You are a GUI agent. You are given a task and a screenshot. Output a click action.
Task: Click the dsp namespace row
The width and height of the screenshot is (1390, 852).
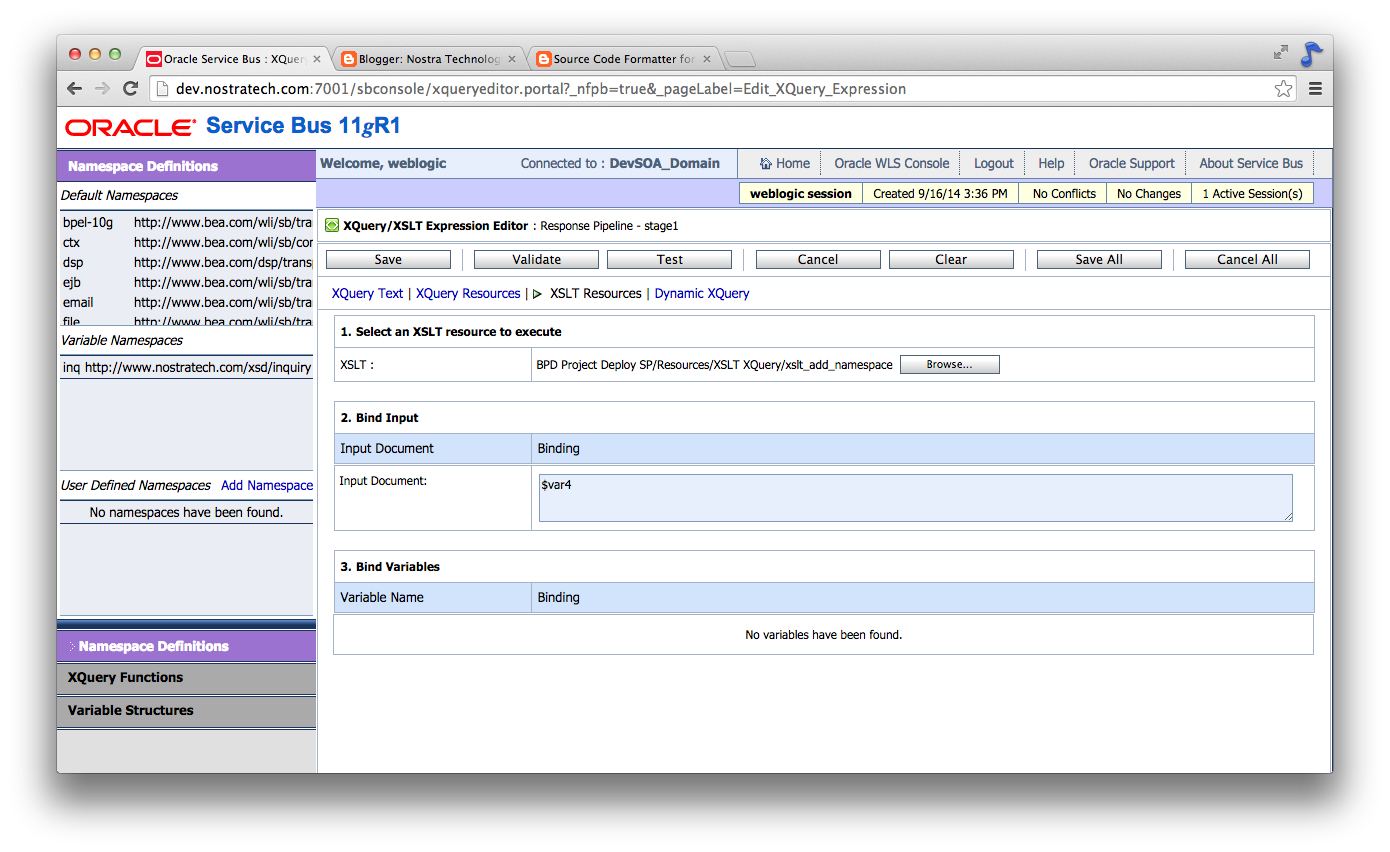187,263
